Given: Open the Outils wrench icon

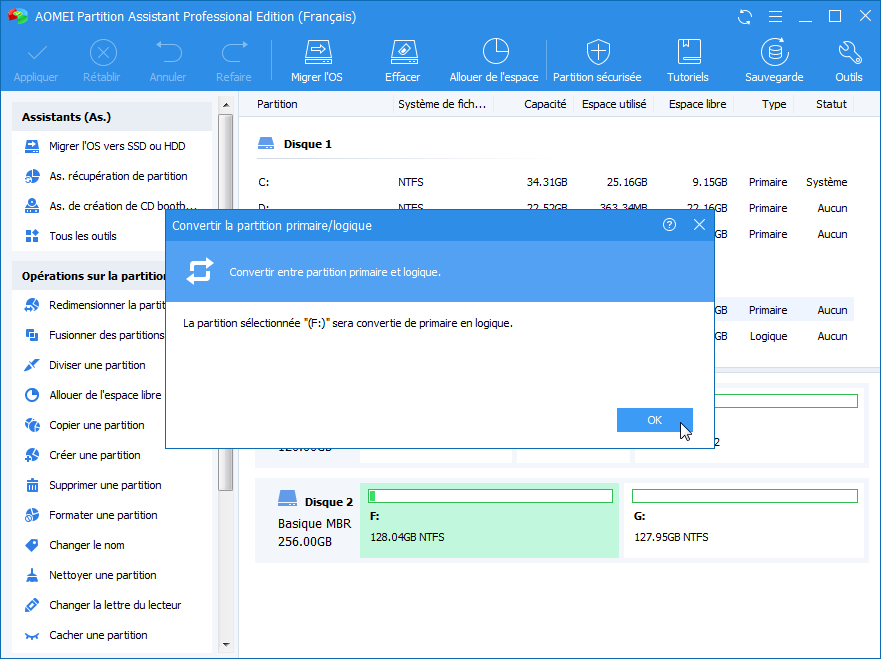Looking at the screenshot, I should click(x=848, y=53).
